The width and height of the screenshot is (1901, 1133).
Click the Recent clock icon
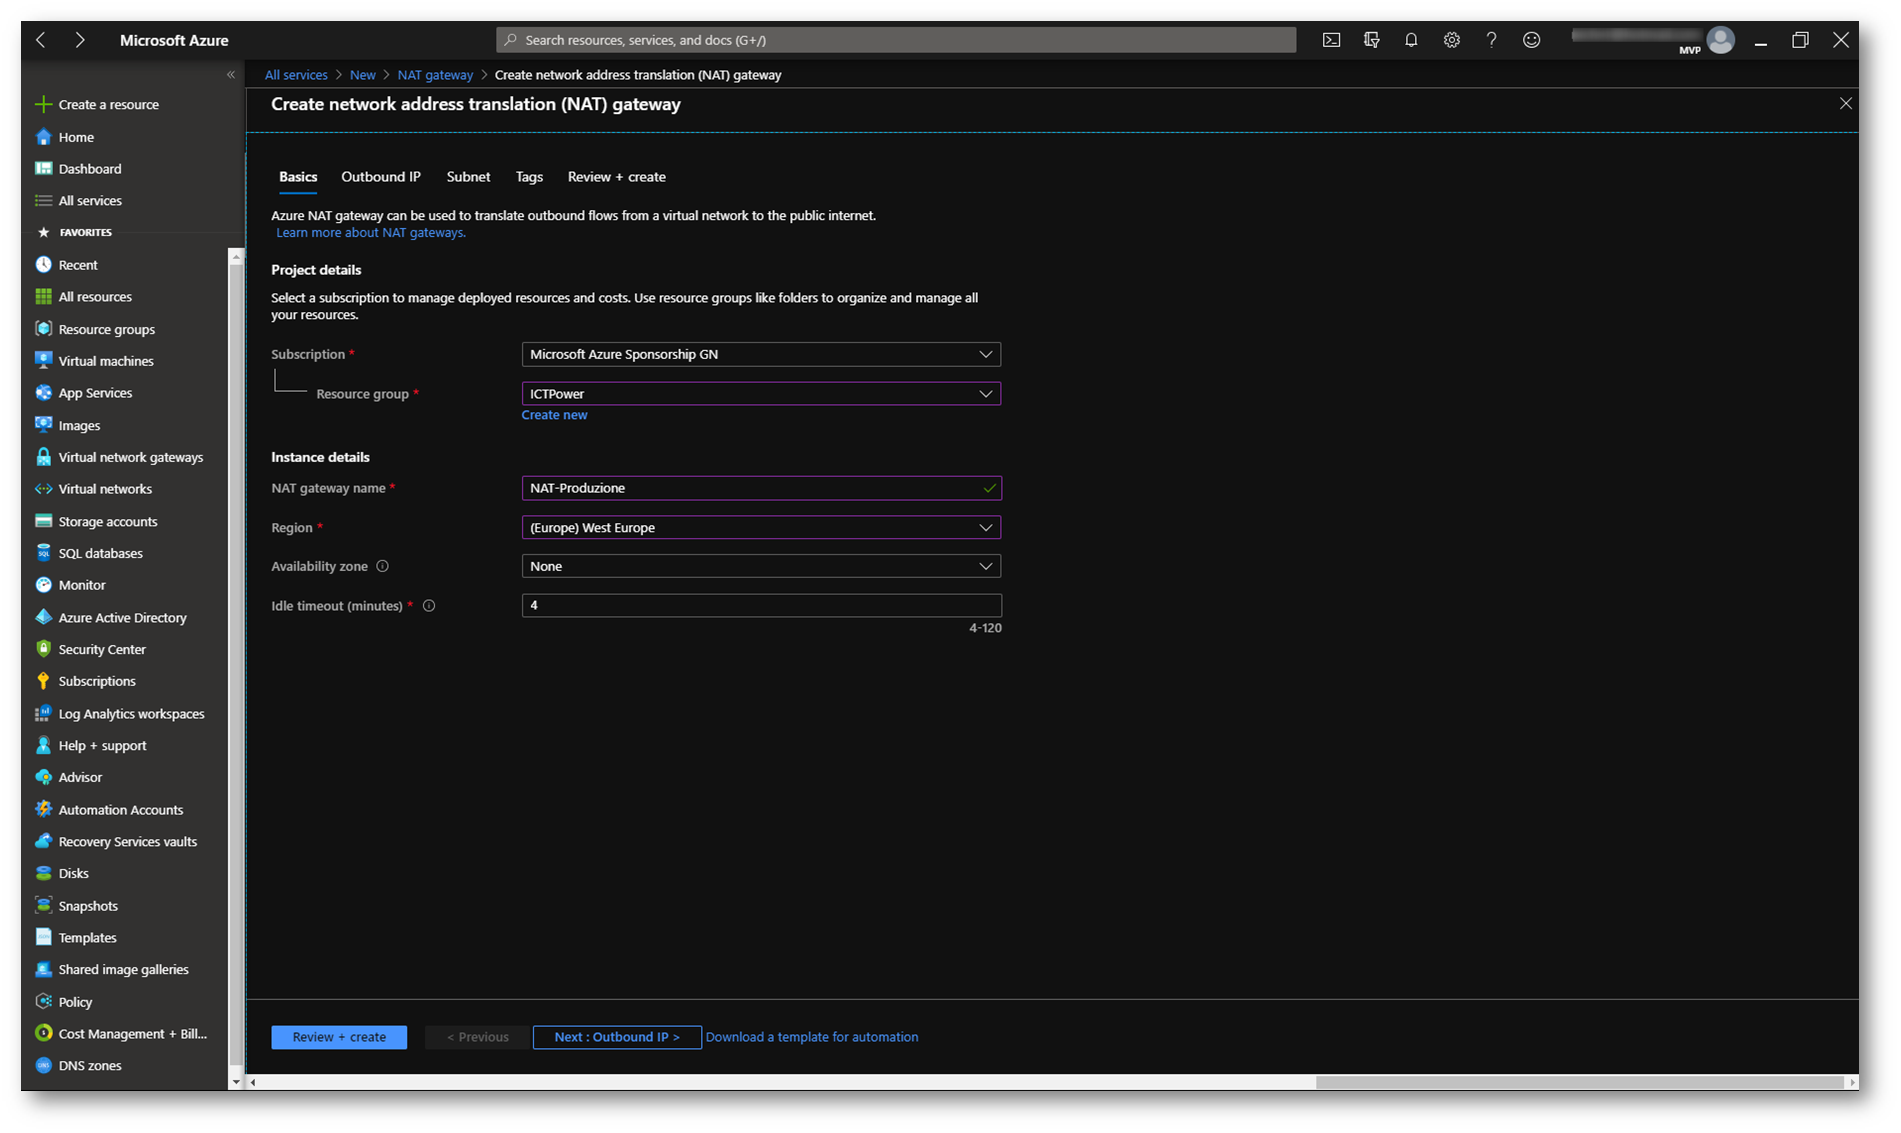click(43, 265)
